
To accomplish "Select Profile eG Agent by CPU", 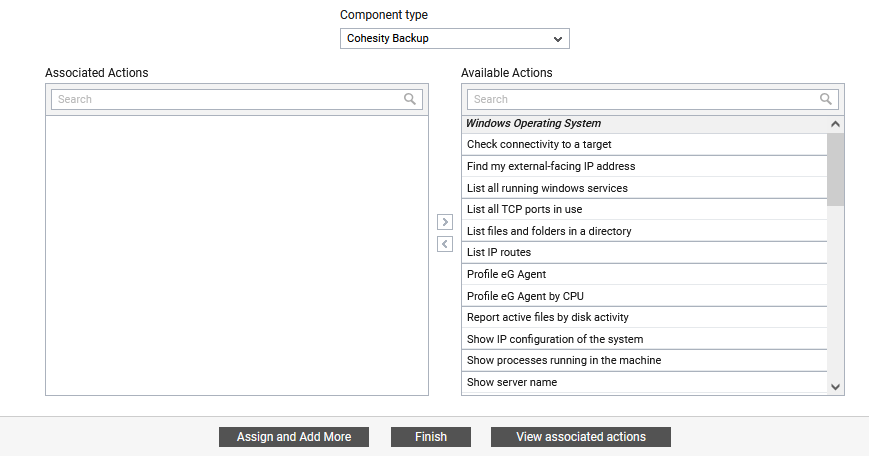I will pos(645,296).
